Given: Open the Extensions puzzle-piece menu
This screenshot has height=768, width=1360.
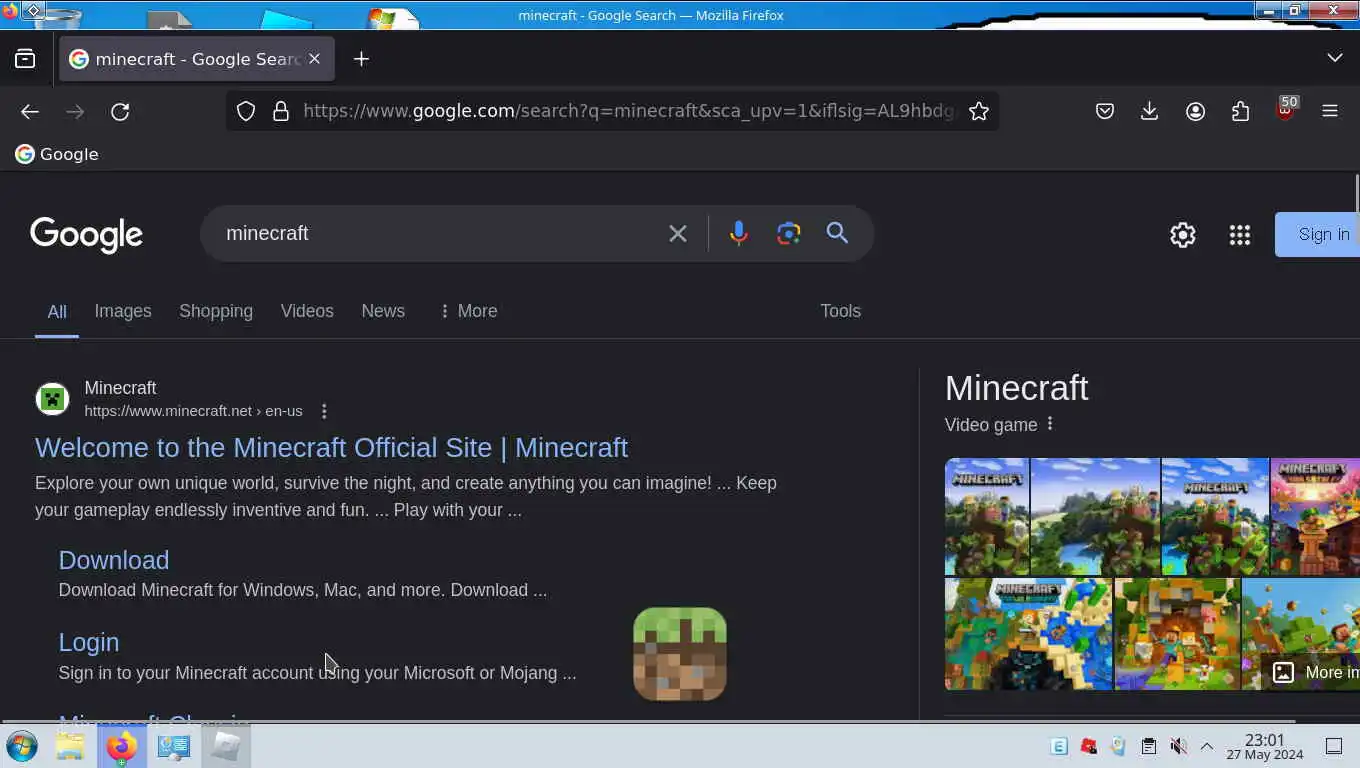Looking at the screenshot, I should (x=1240, y=111).
